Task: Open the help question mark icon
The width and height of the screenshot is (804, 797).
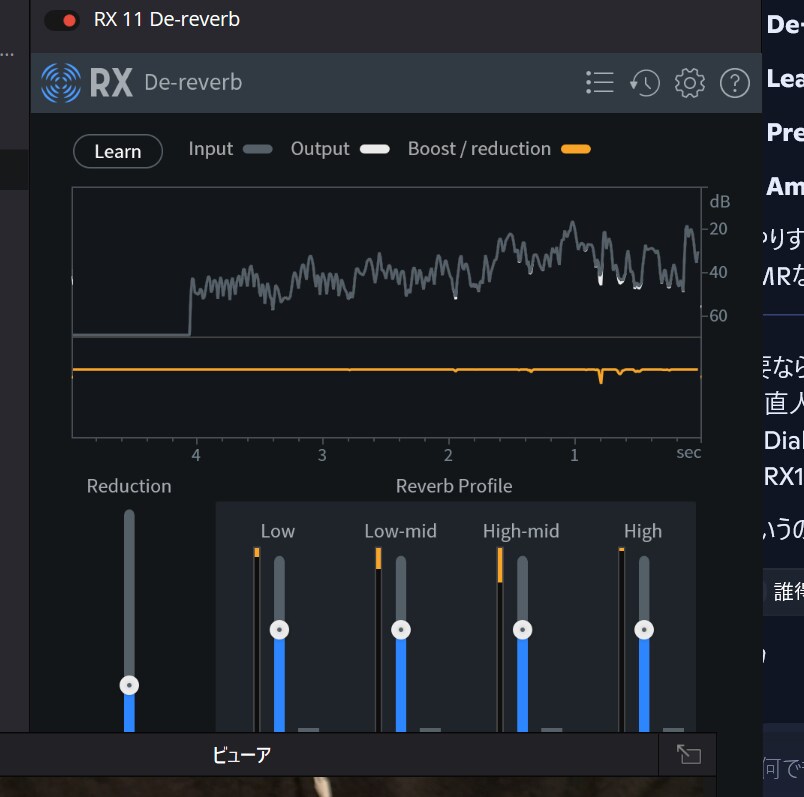Action: [735, 83]
